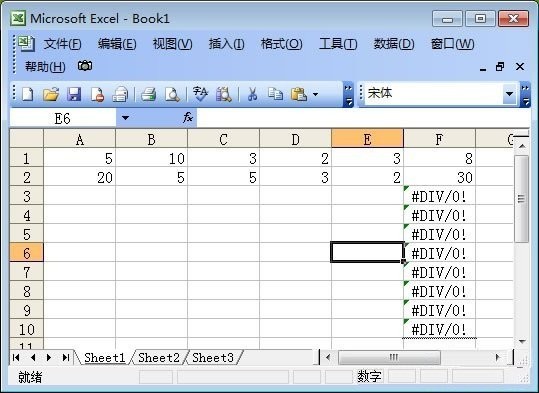Go to the next sheet tab arrow
This screenshot has width=539, height=393.
tap(49, 358)
